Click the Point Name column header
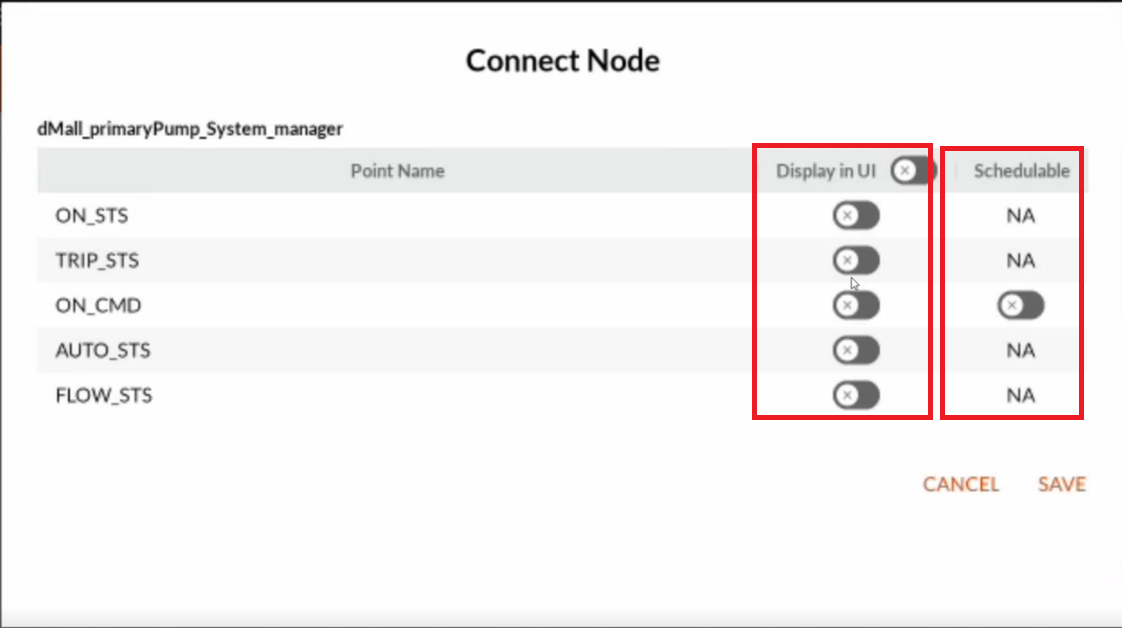 click(397, 171)
